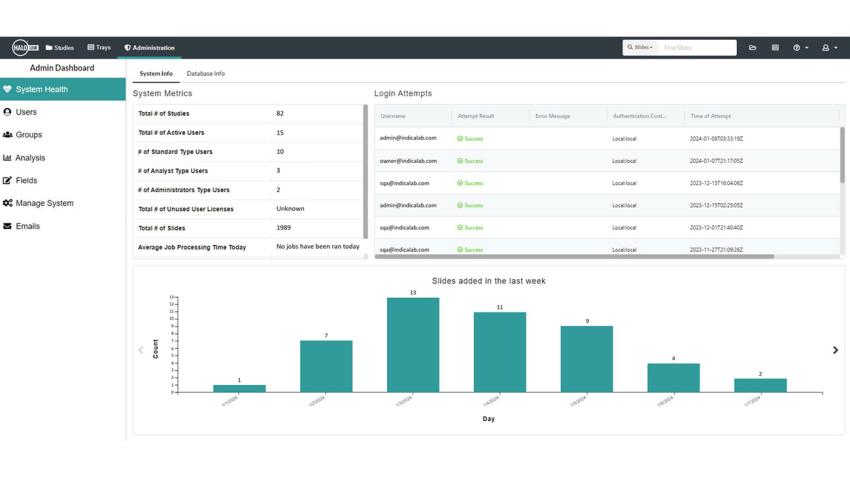Open Fields in the admin sidebar
The width and height of the screenshot is (850, 478).
tap(26, 181)
